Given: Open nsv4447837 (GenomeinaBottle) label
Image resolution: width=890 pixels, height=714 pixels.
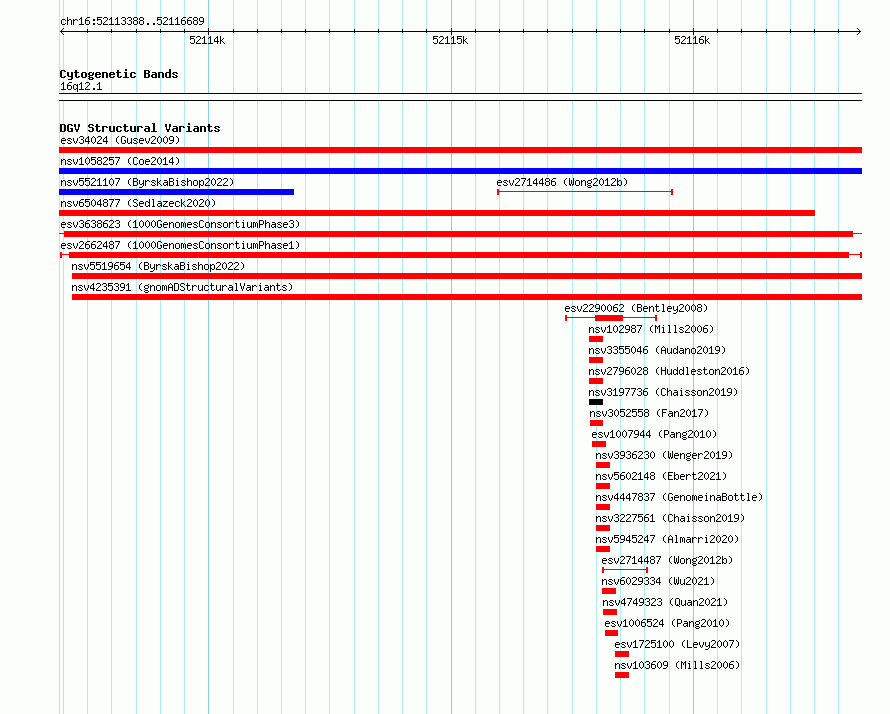Looking at the screenshot, I should [x=679, y=497].
